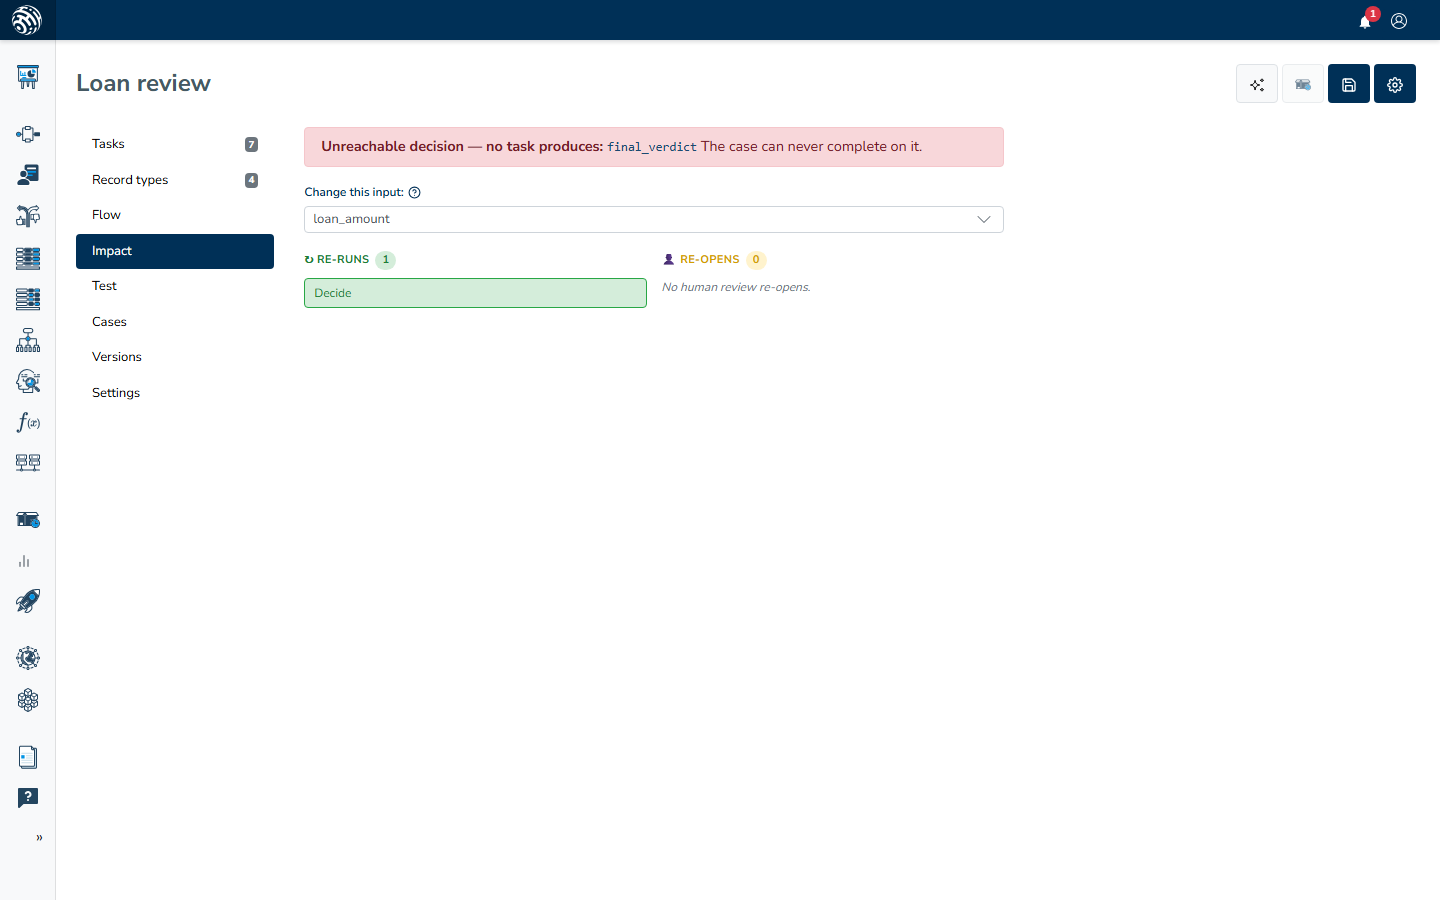1440x900 pixels.
Task: Click the box with clock toolbar button
Action: pos(1303,84)
